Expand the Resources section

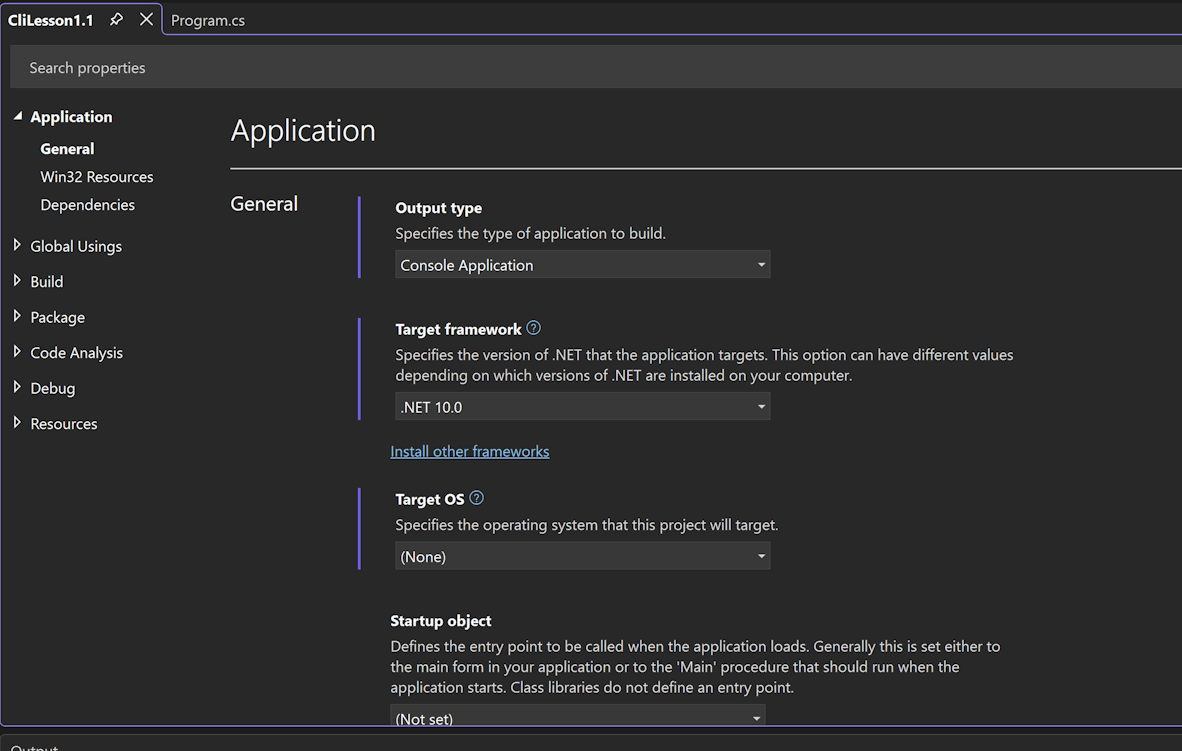click(17, 424)
